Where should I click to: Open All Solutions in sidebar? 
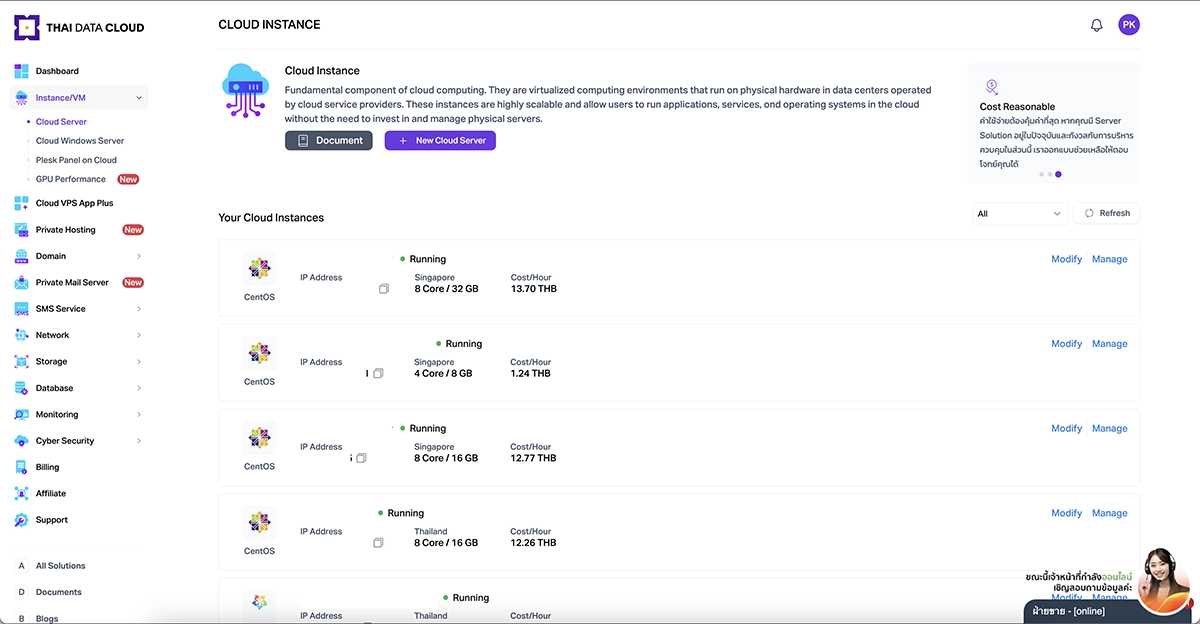[x=60, y=566]
